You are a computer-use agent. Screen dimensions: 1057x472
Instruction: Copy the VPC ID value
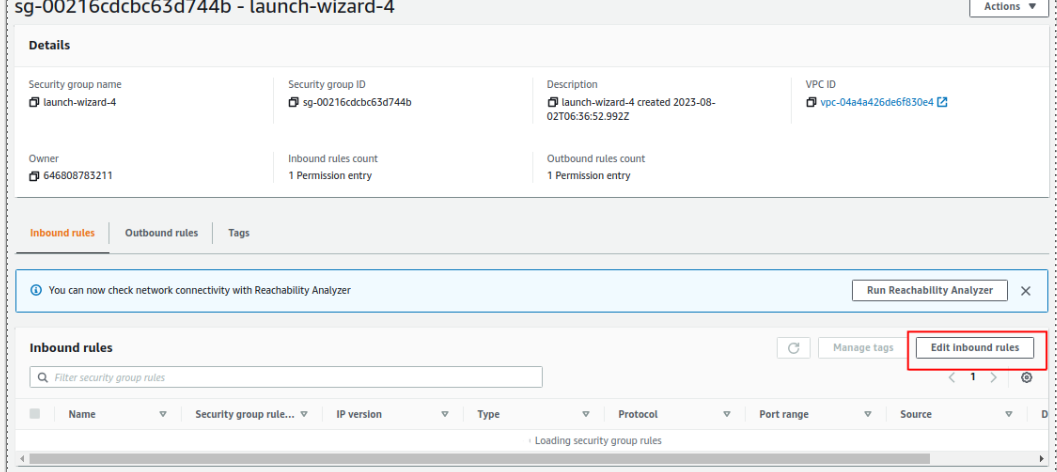[811, 102]
